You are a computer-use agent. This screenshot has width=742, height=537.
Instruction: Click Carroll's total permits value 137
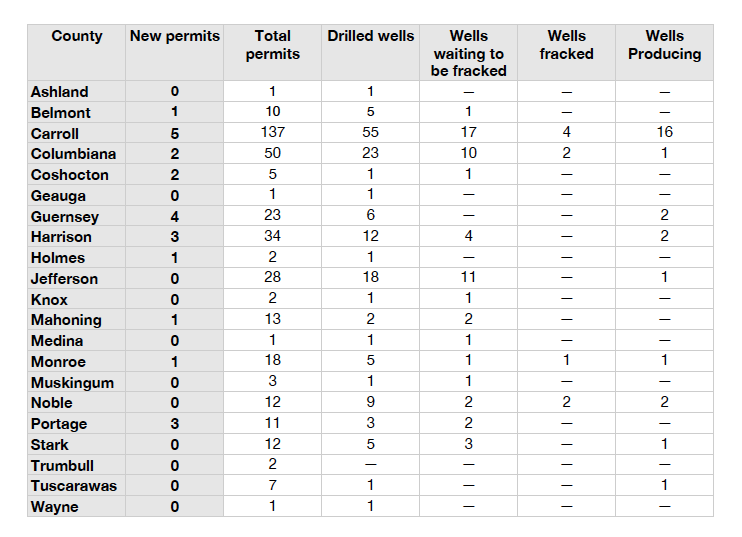pyautogui.click(x=272, y=132)
